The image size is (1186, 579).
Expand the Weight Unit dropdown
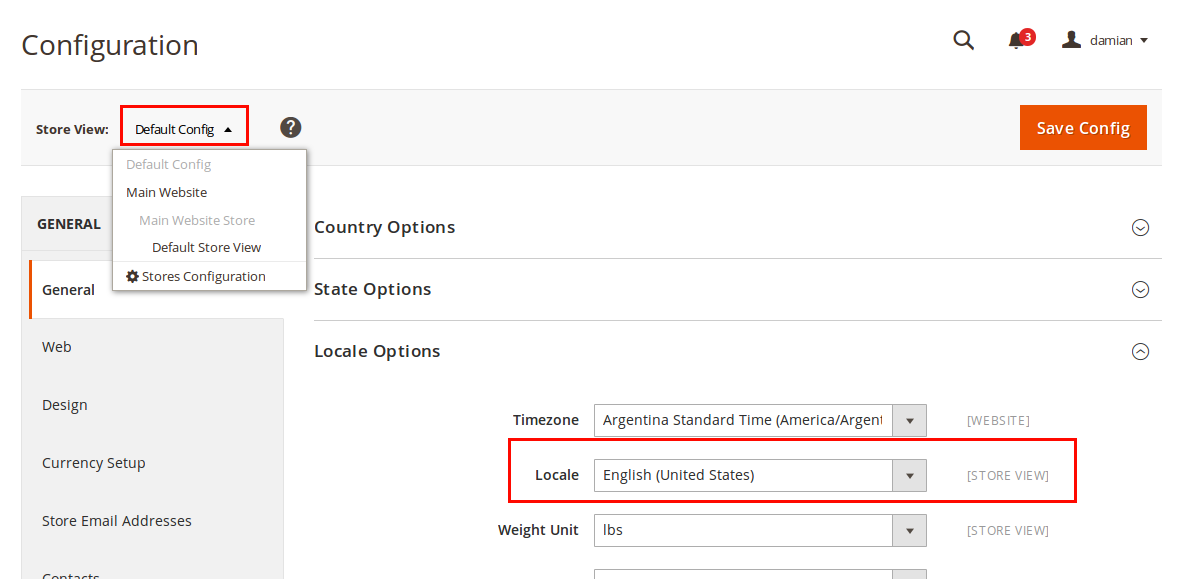click(x=909, y=530)
